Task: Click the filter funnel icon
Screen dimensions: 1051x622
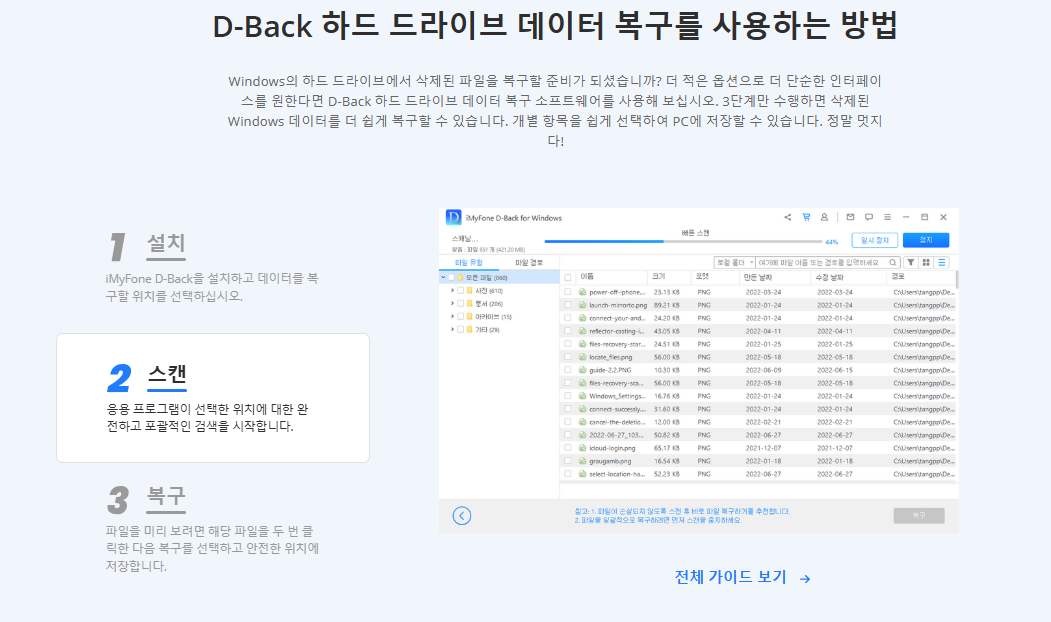Action: coord(911,263)
